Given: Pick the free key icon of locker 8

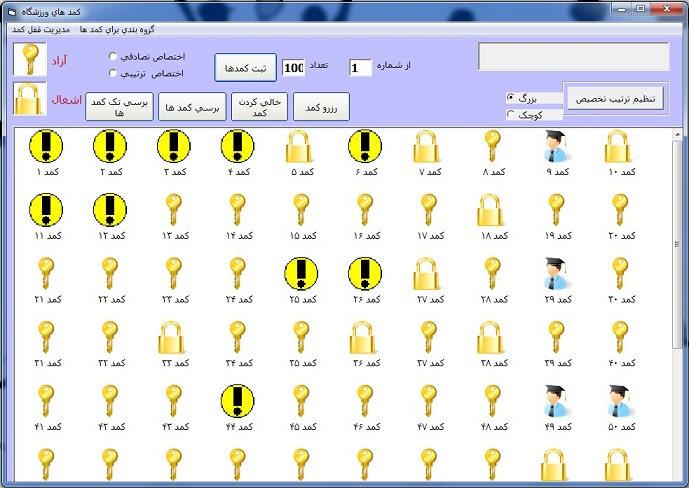Looking at the screenshot, I should coord(492,147).
